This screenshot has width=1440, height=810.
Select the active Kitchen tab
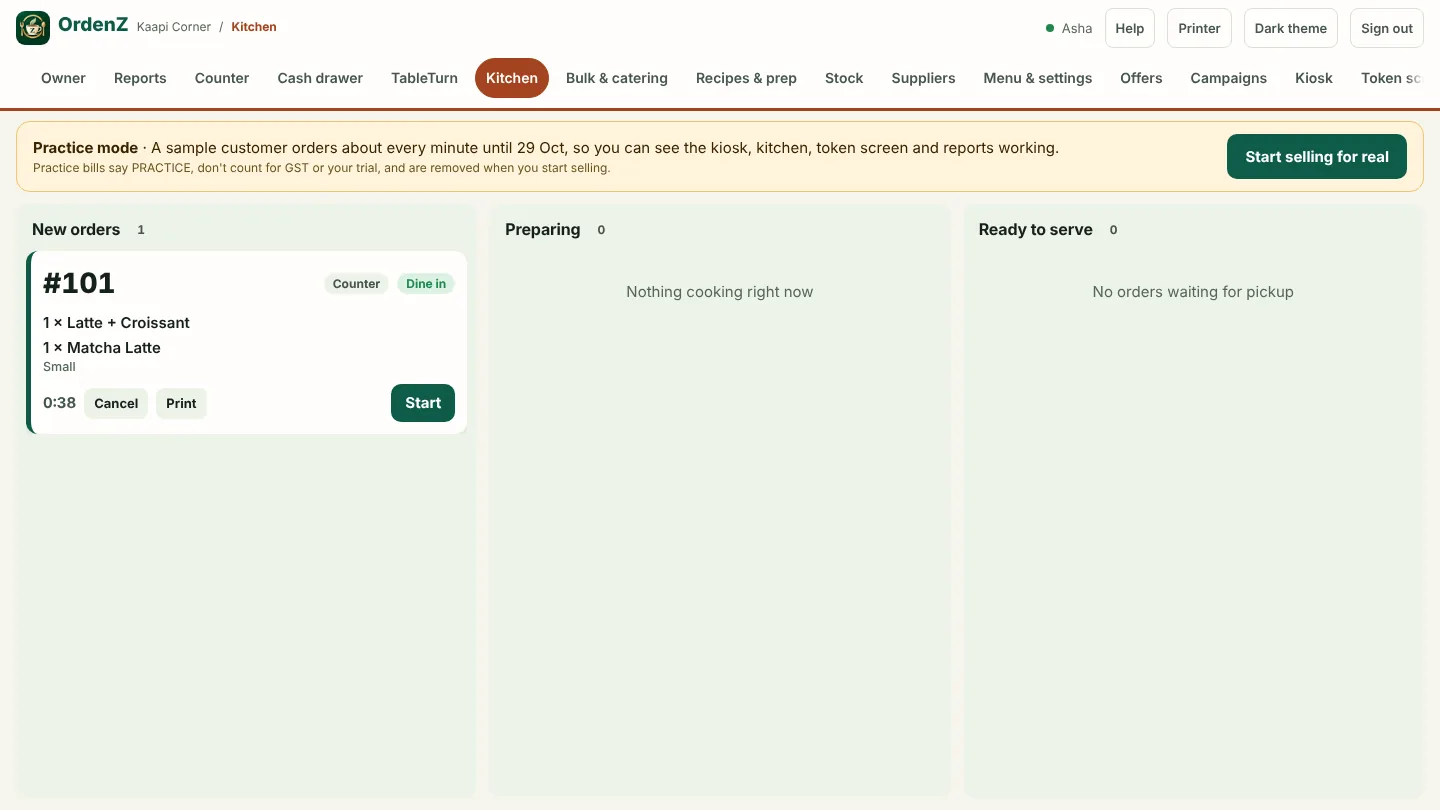pyautogui.click(x=512, y=78)
